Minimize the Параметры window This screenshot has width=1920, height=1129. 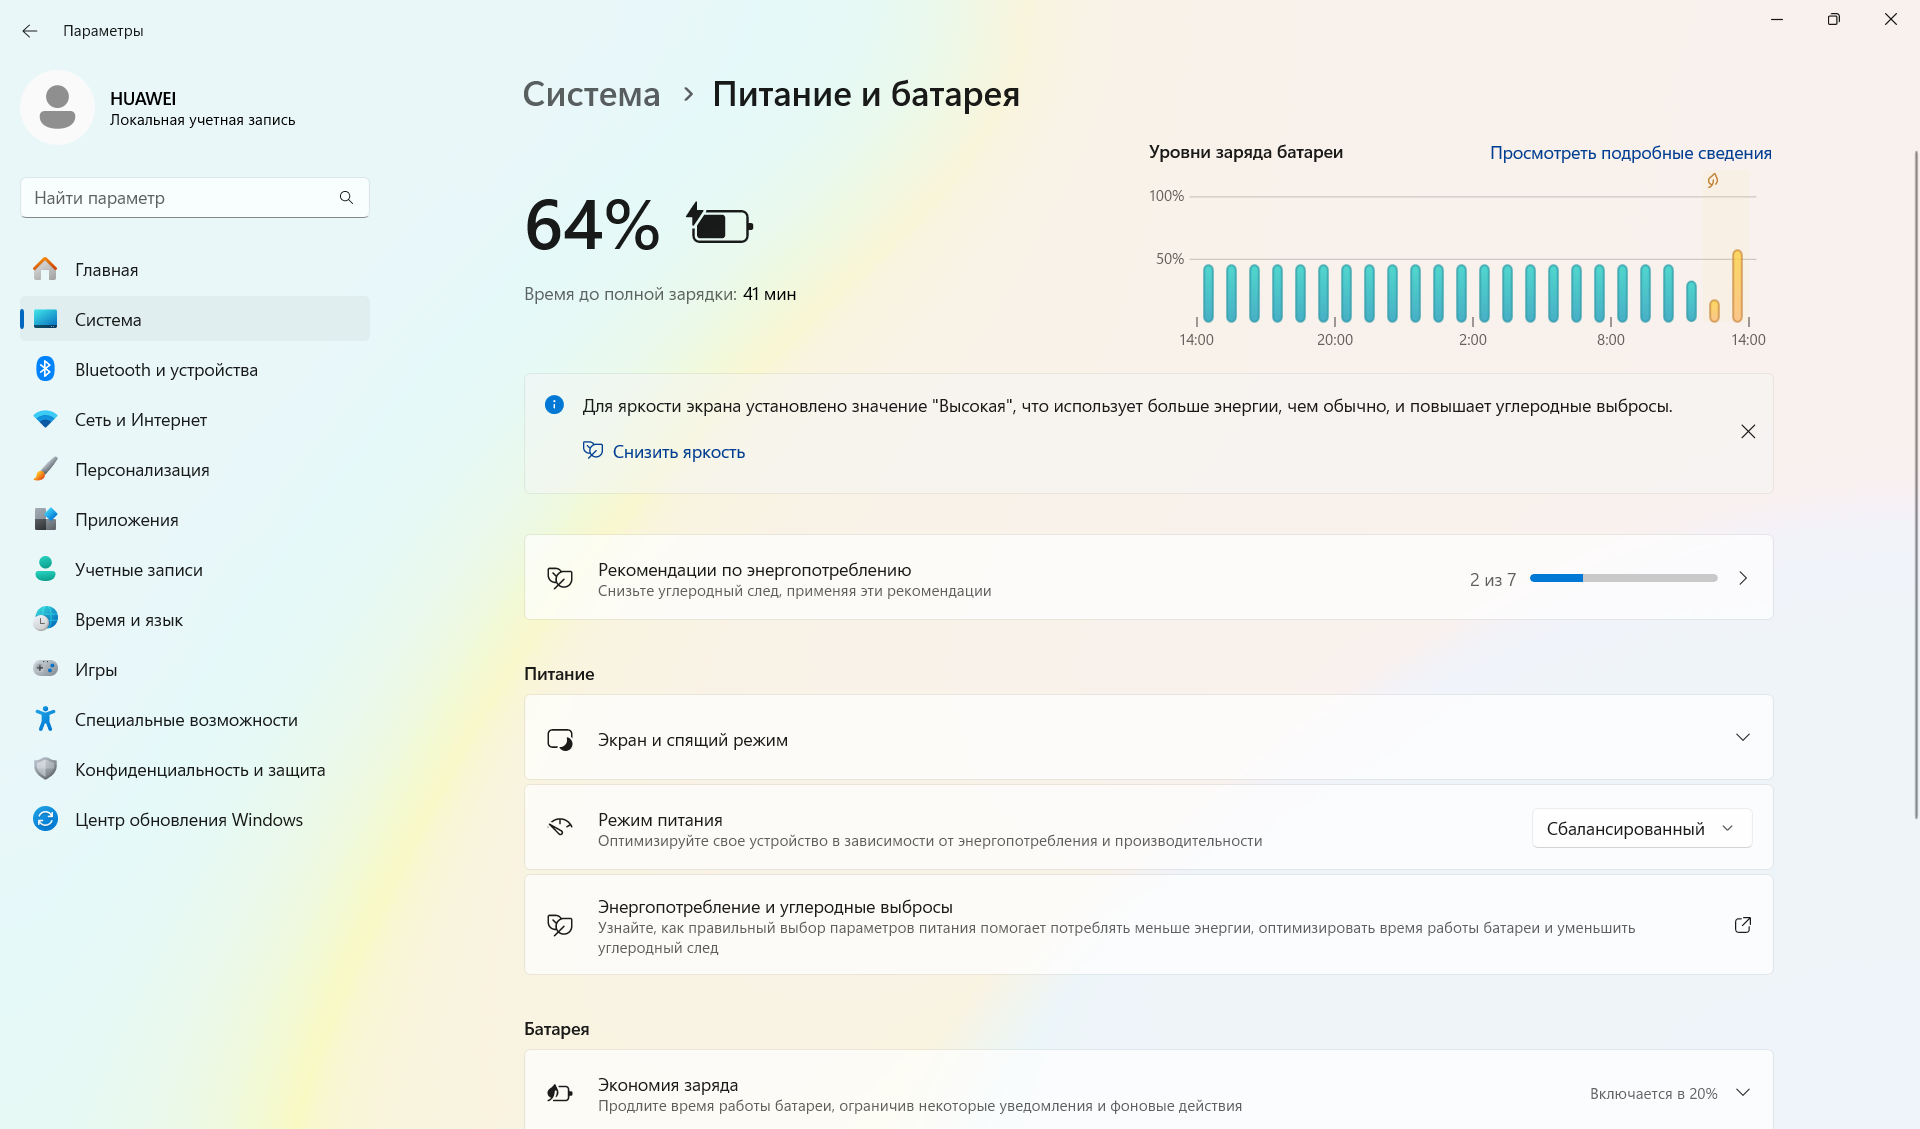coord(1777,19)
